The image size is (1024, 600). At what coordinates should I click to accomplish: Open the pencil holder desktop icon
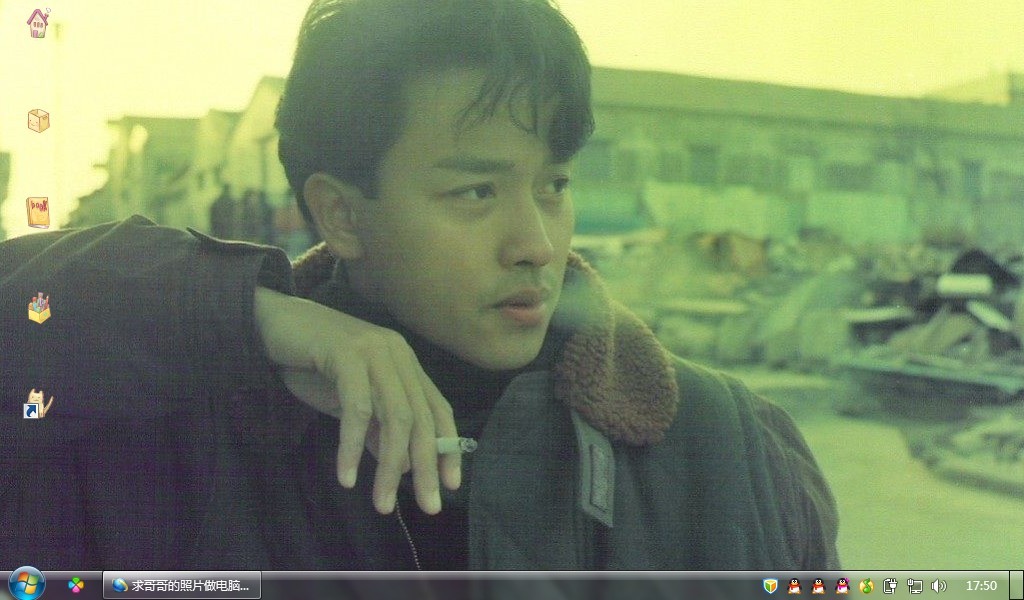click(39, 308)
